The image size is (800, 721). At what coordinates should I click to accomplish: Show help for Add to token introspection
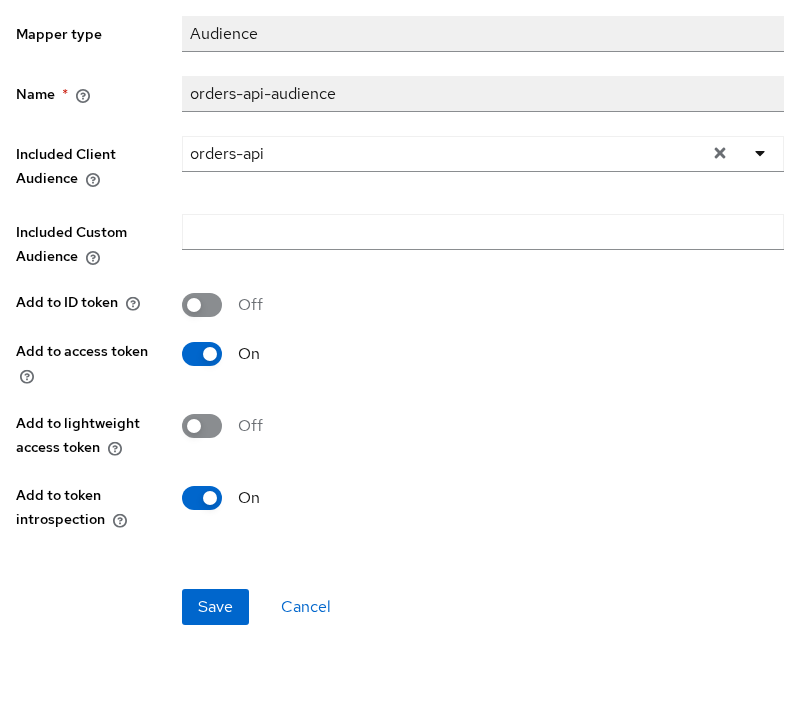[120, 520]
